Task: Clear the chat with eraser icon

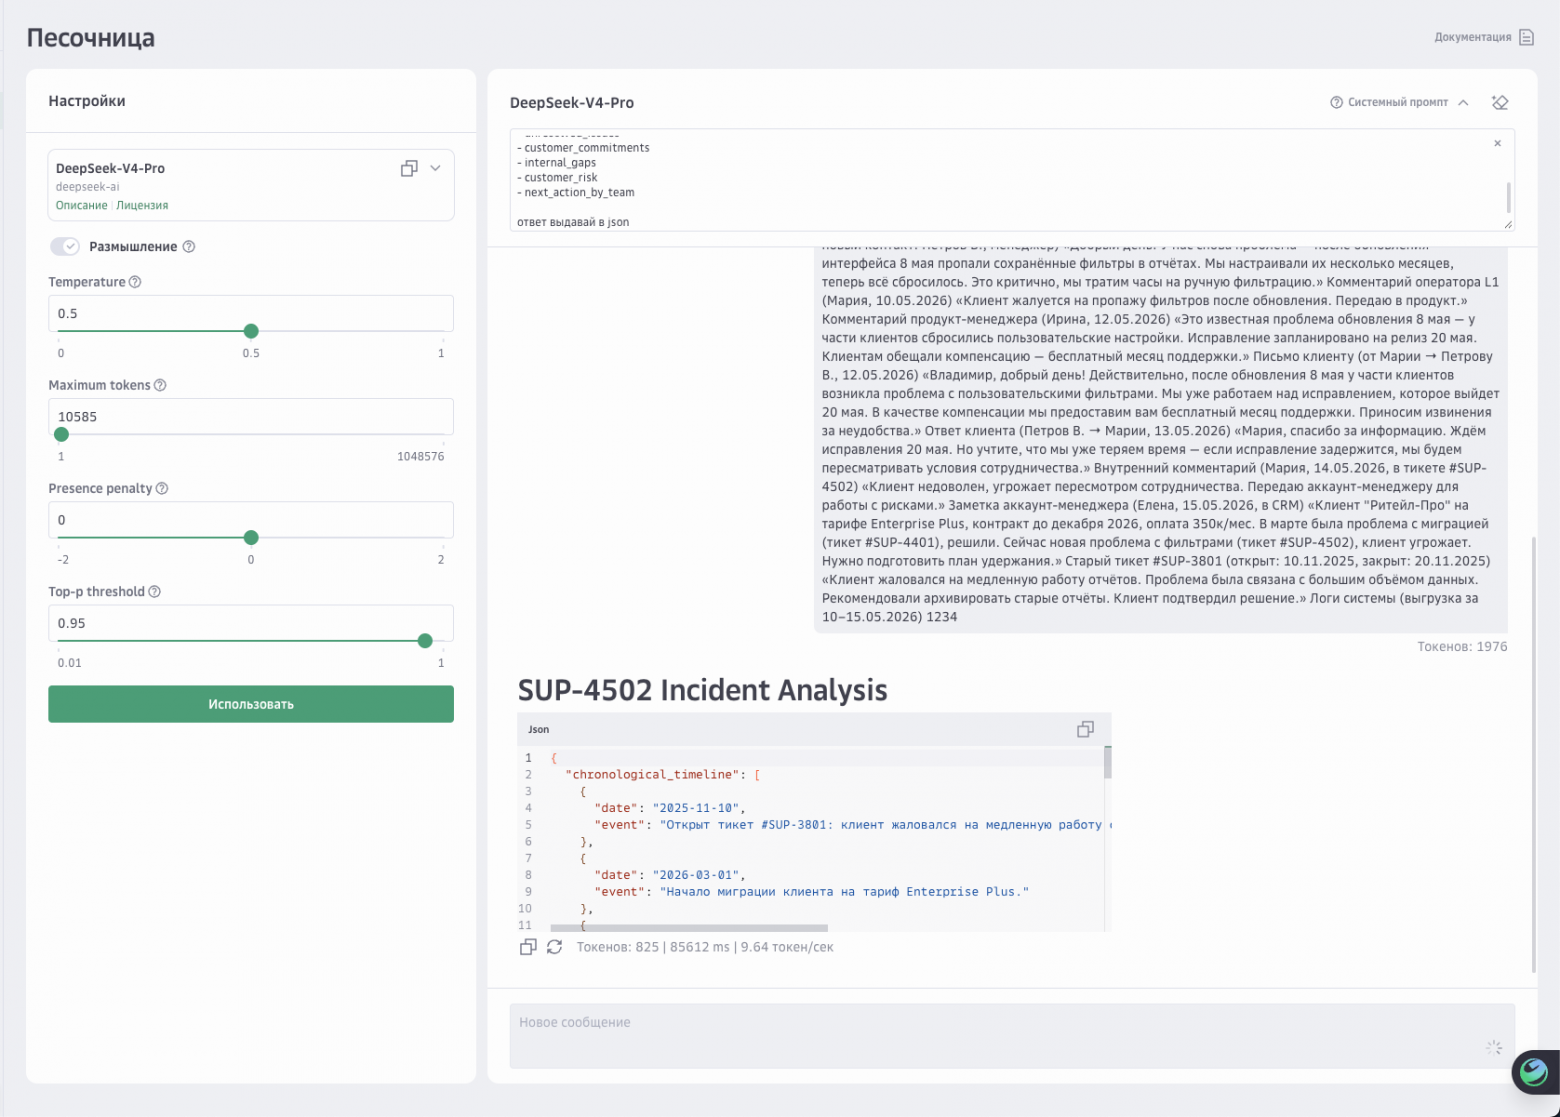Action: tap(1499, 102)
